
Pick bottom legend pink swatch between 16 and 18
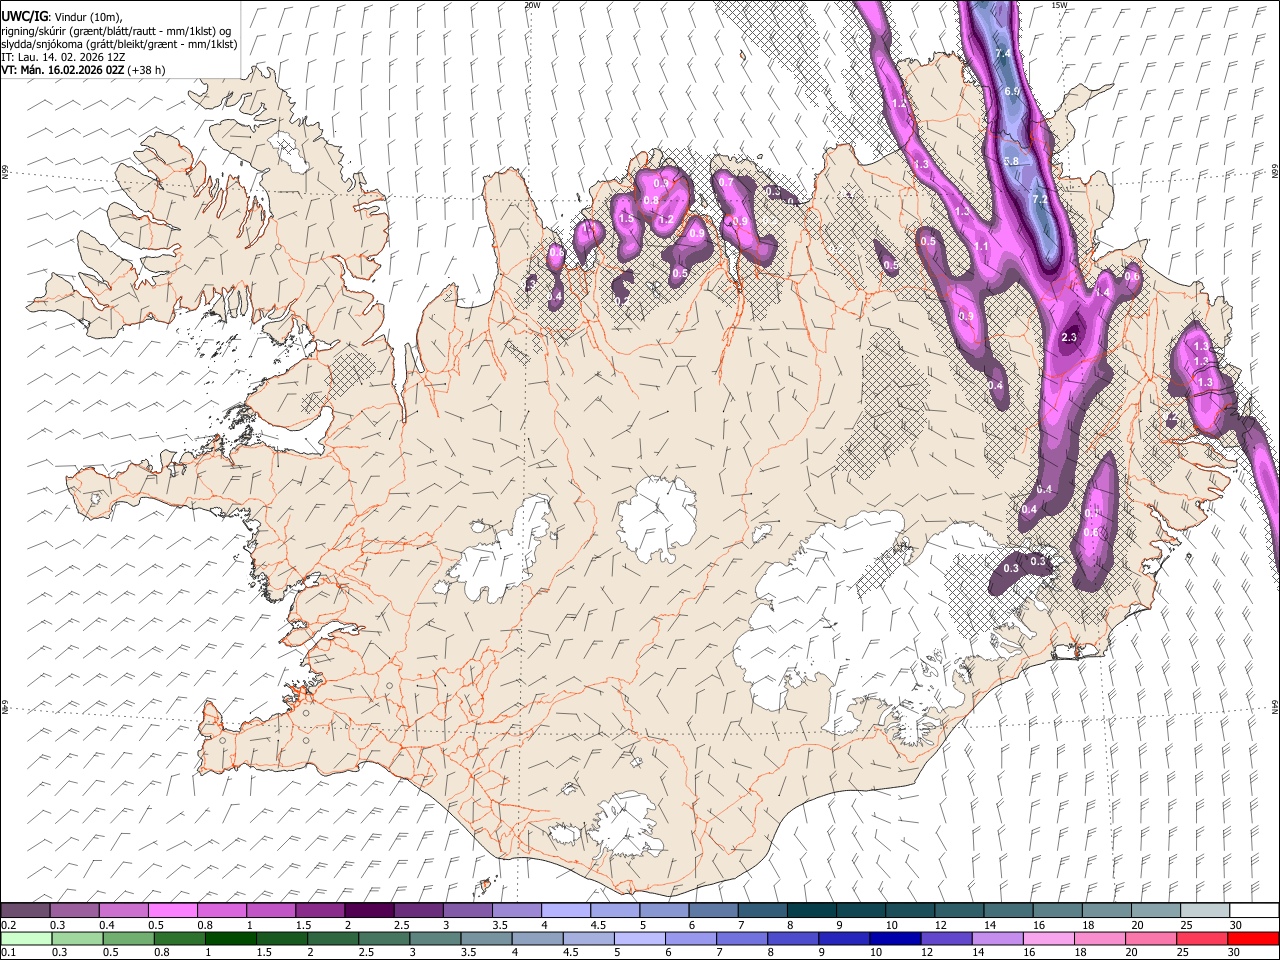coord(1048,938)
